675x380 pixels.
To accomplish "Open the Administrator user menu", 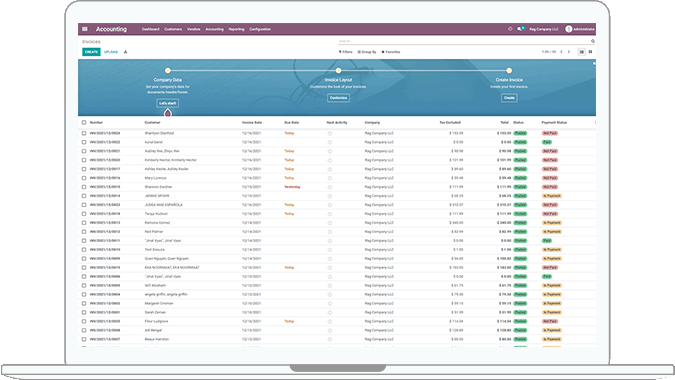I will [580, 29].
